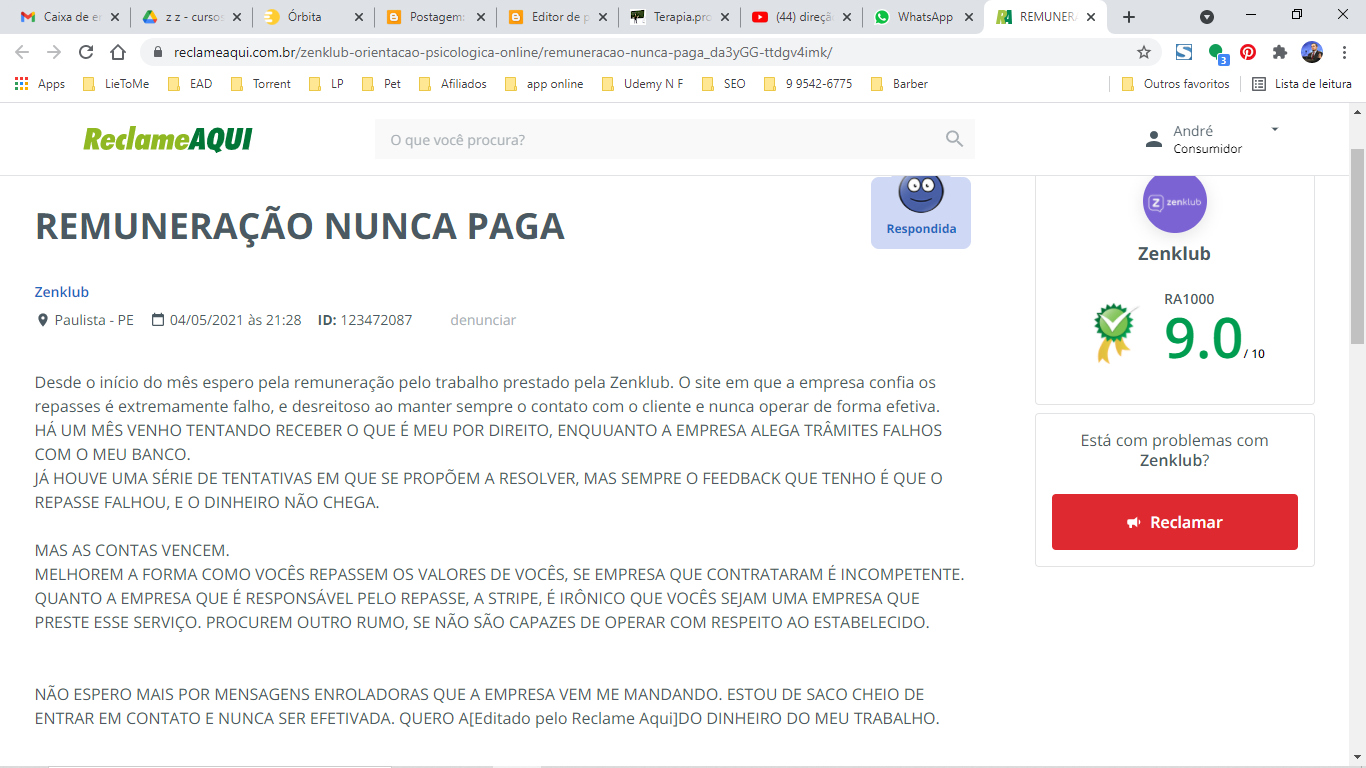
Task: Open the app online bookmark folder
Action: [543, 84]
